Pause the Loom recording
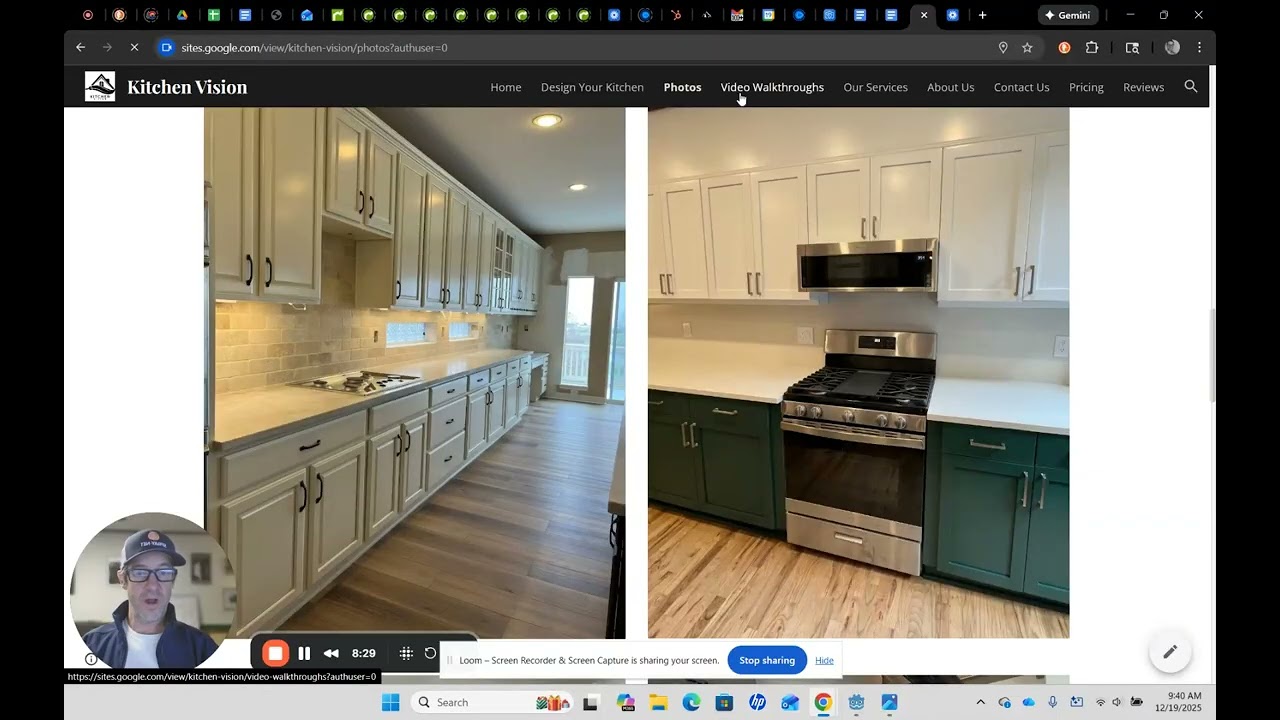Viewport: 1280px width, 720px height. tap(304, 654)
